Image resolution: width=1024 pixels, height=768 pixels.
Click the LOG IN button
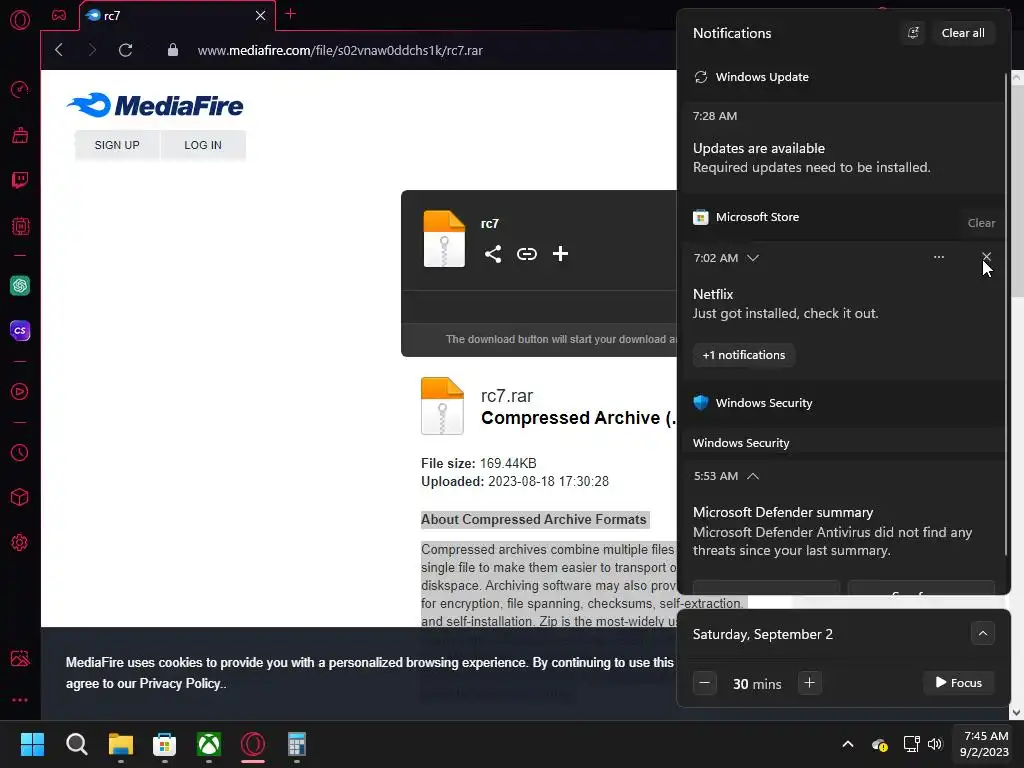pos(203,145)
